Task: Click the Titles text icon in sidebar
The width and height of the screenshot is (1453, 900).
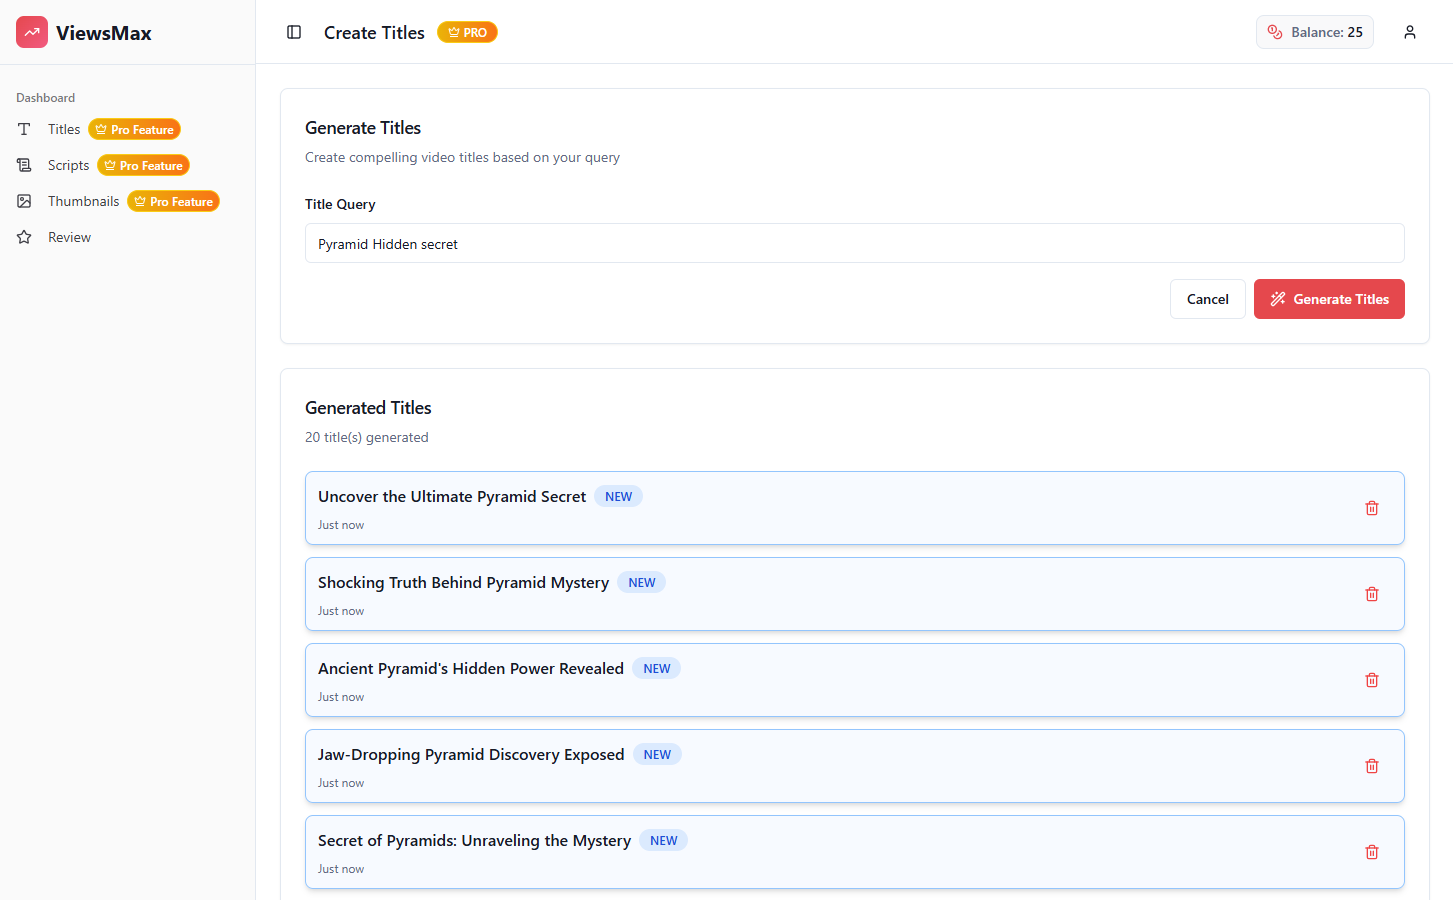Action: [x=24, y=129]
